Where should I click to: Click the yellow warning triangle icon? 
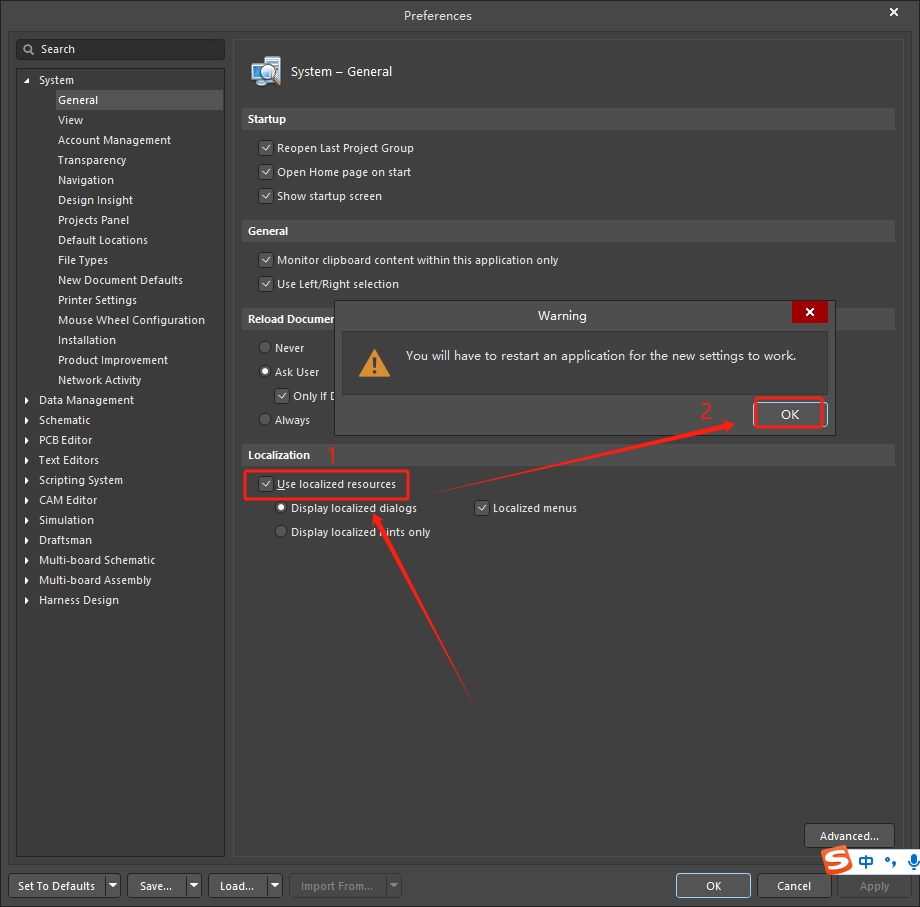[375, 362]
